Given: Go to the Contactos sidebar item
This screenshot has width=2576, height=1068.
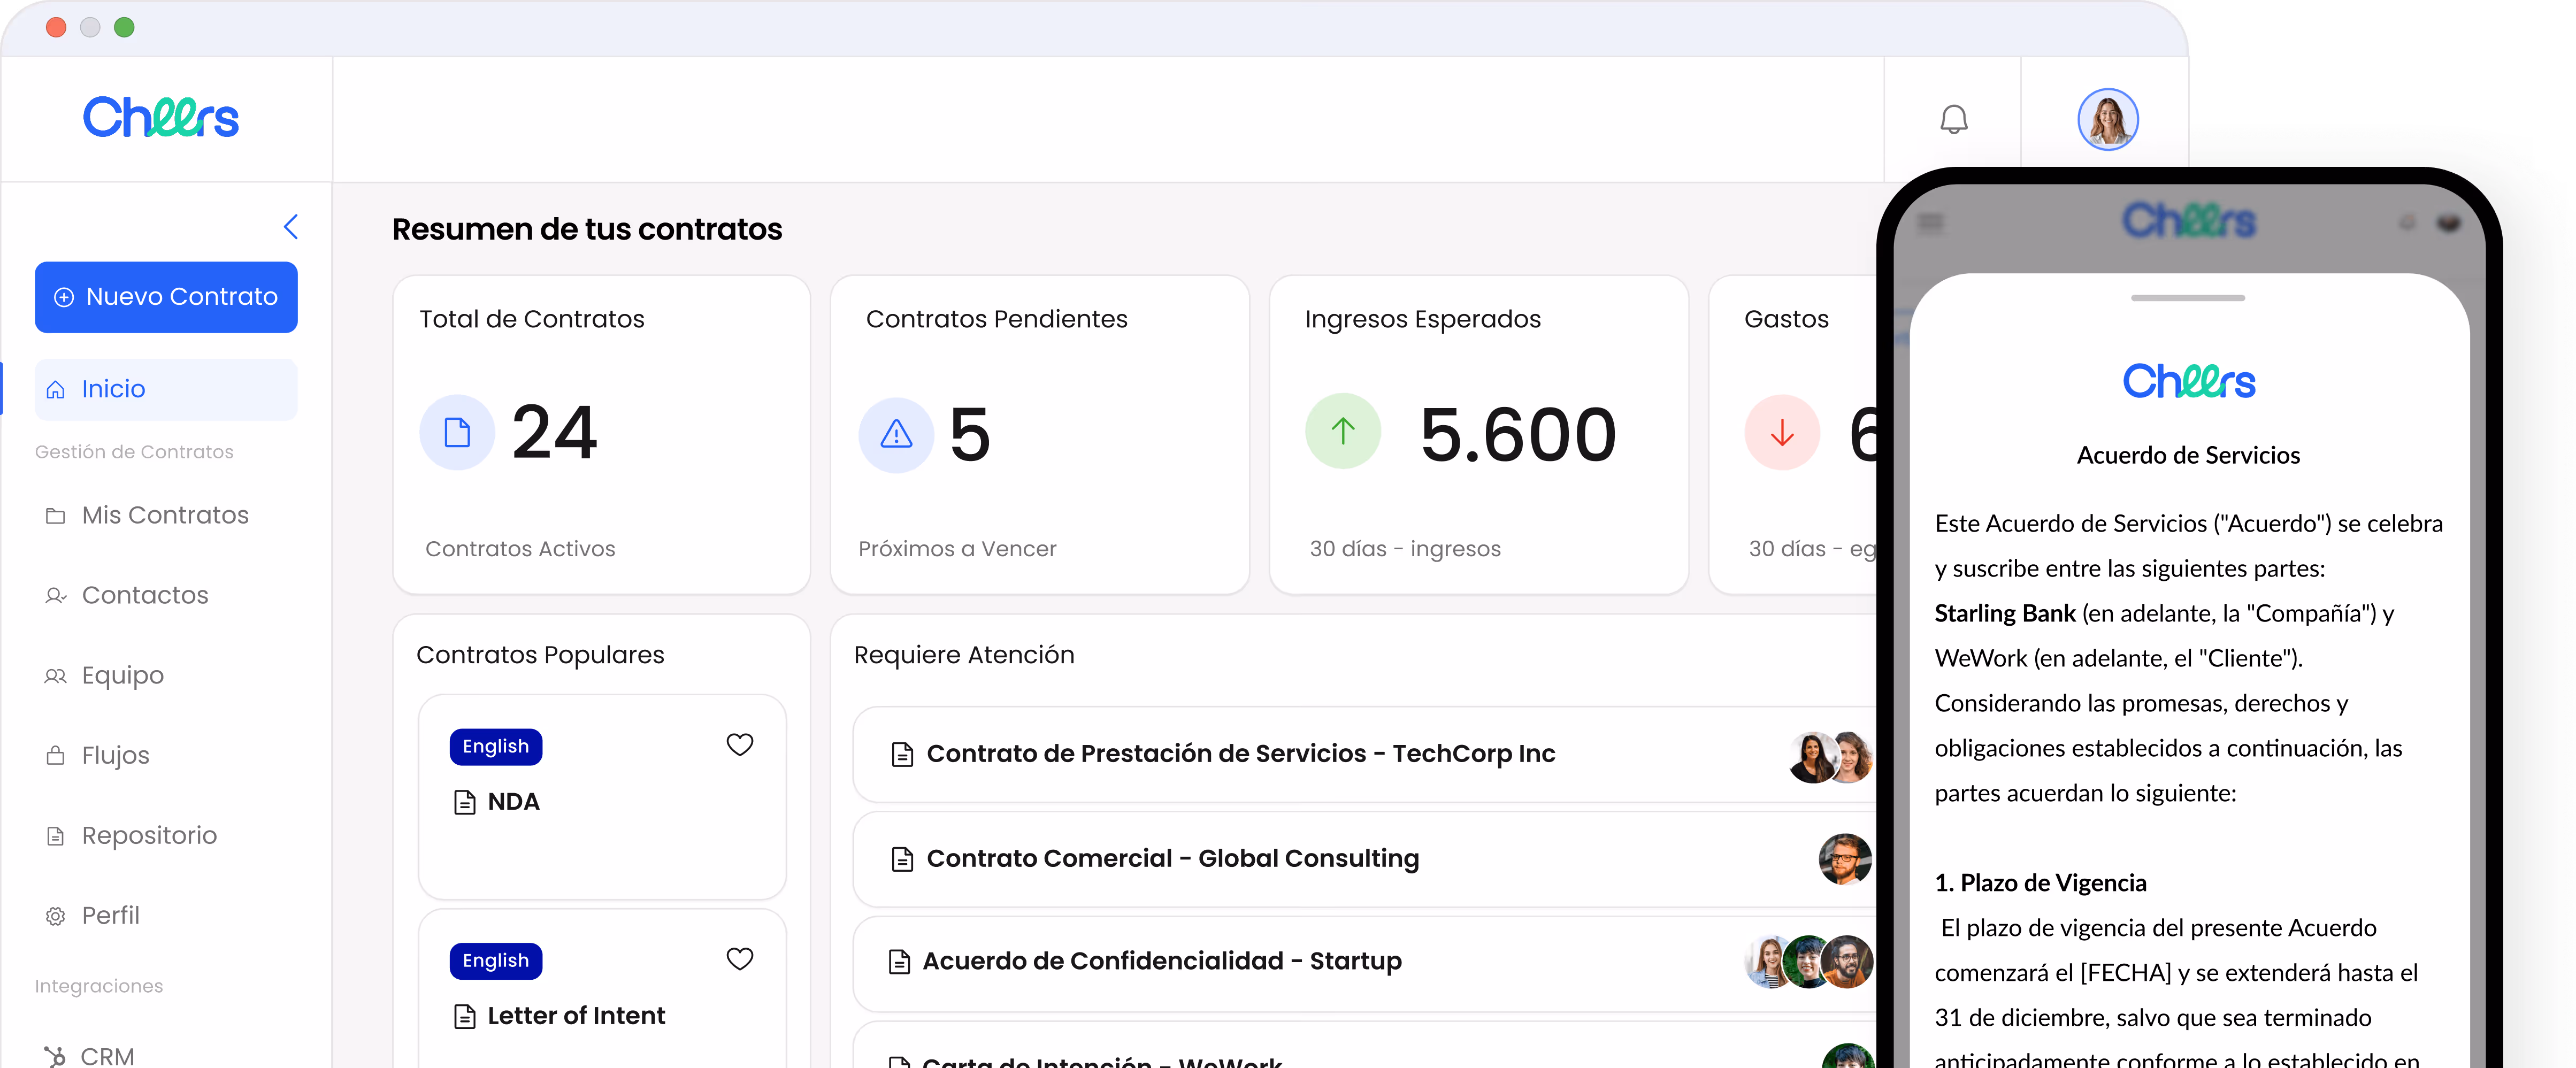Looking at the screenshot, I should point(145,595).
